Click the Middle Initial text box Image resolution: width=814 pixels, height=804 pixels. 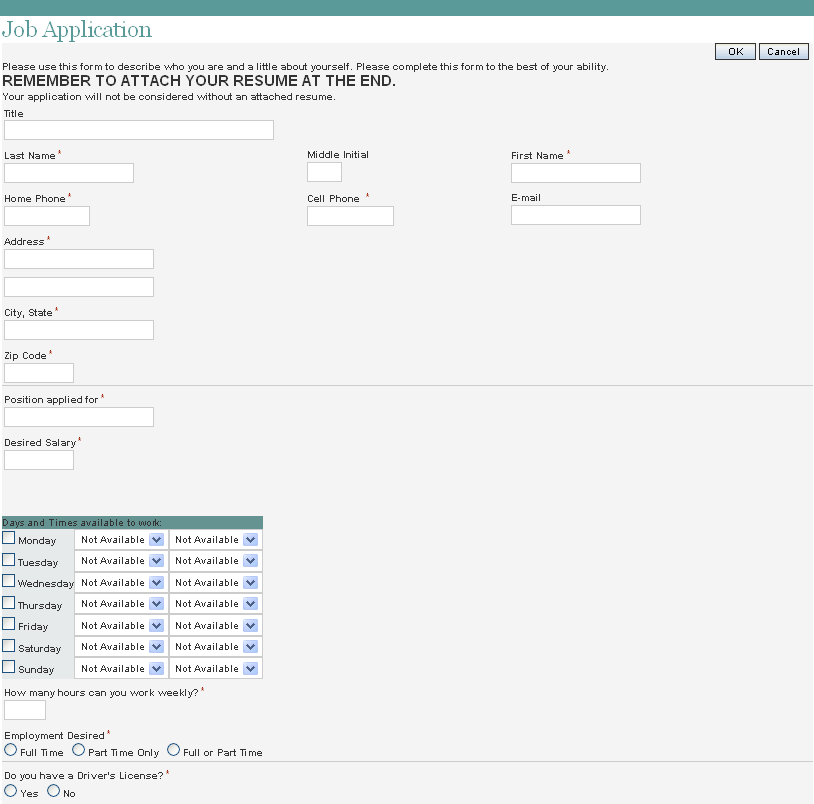(x=324, y=172)
